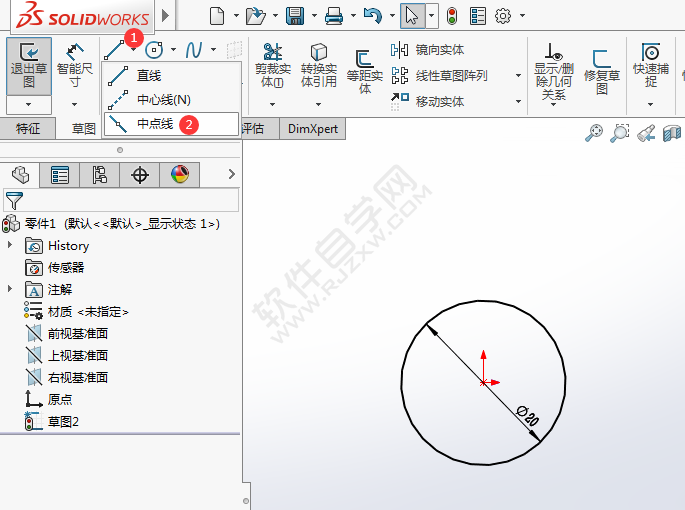The image size is (685, 510).
Task: Select the 前视基准面 front plane
Action: pyautogui.click(x=66, y=333)
